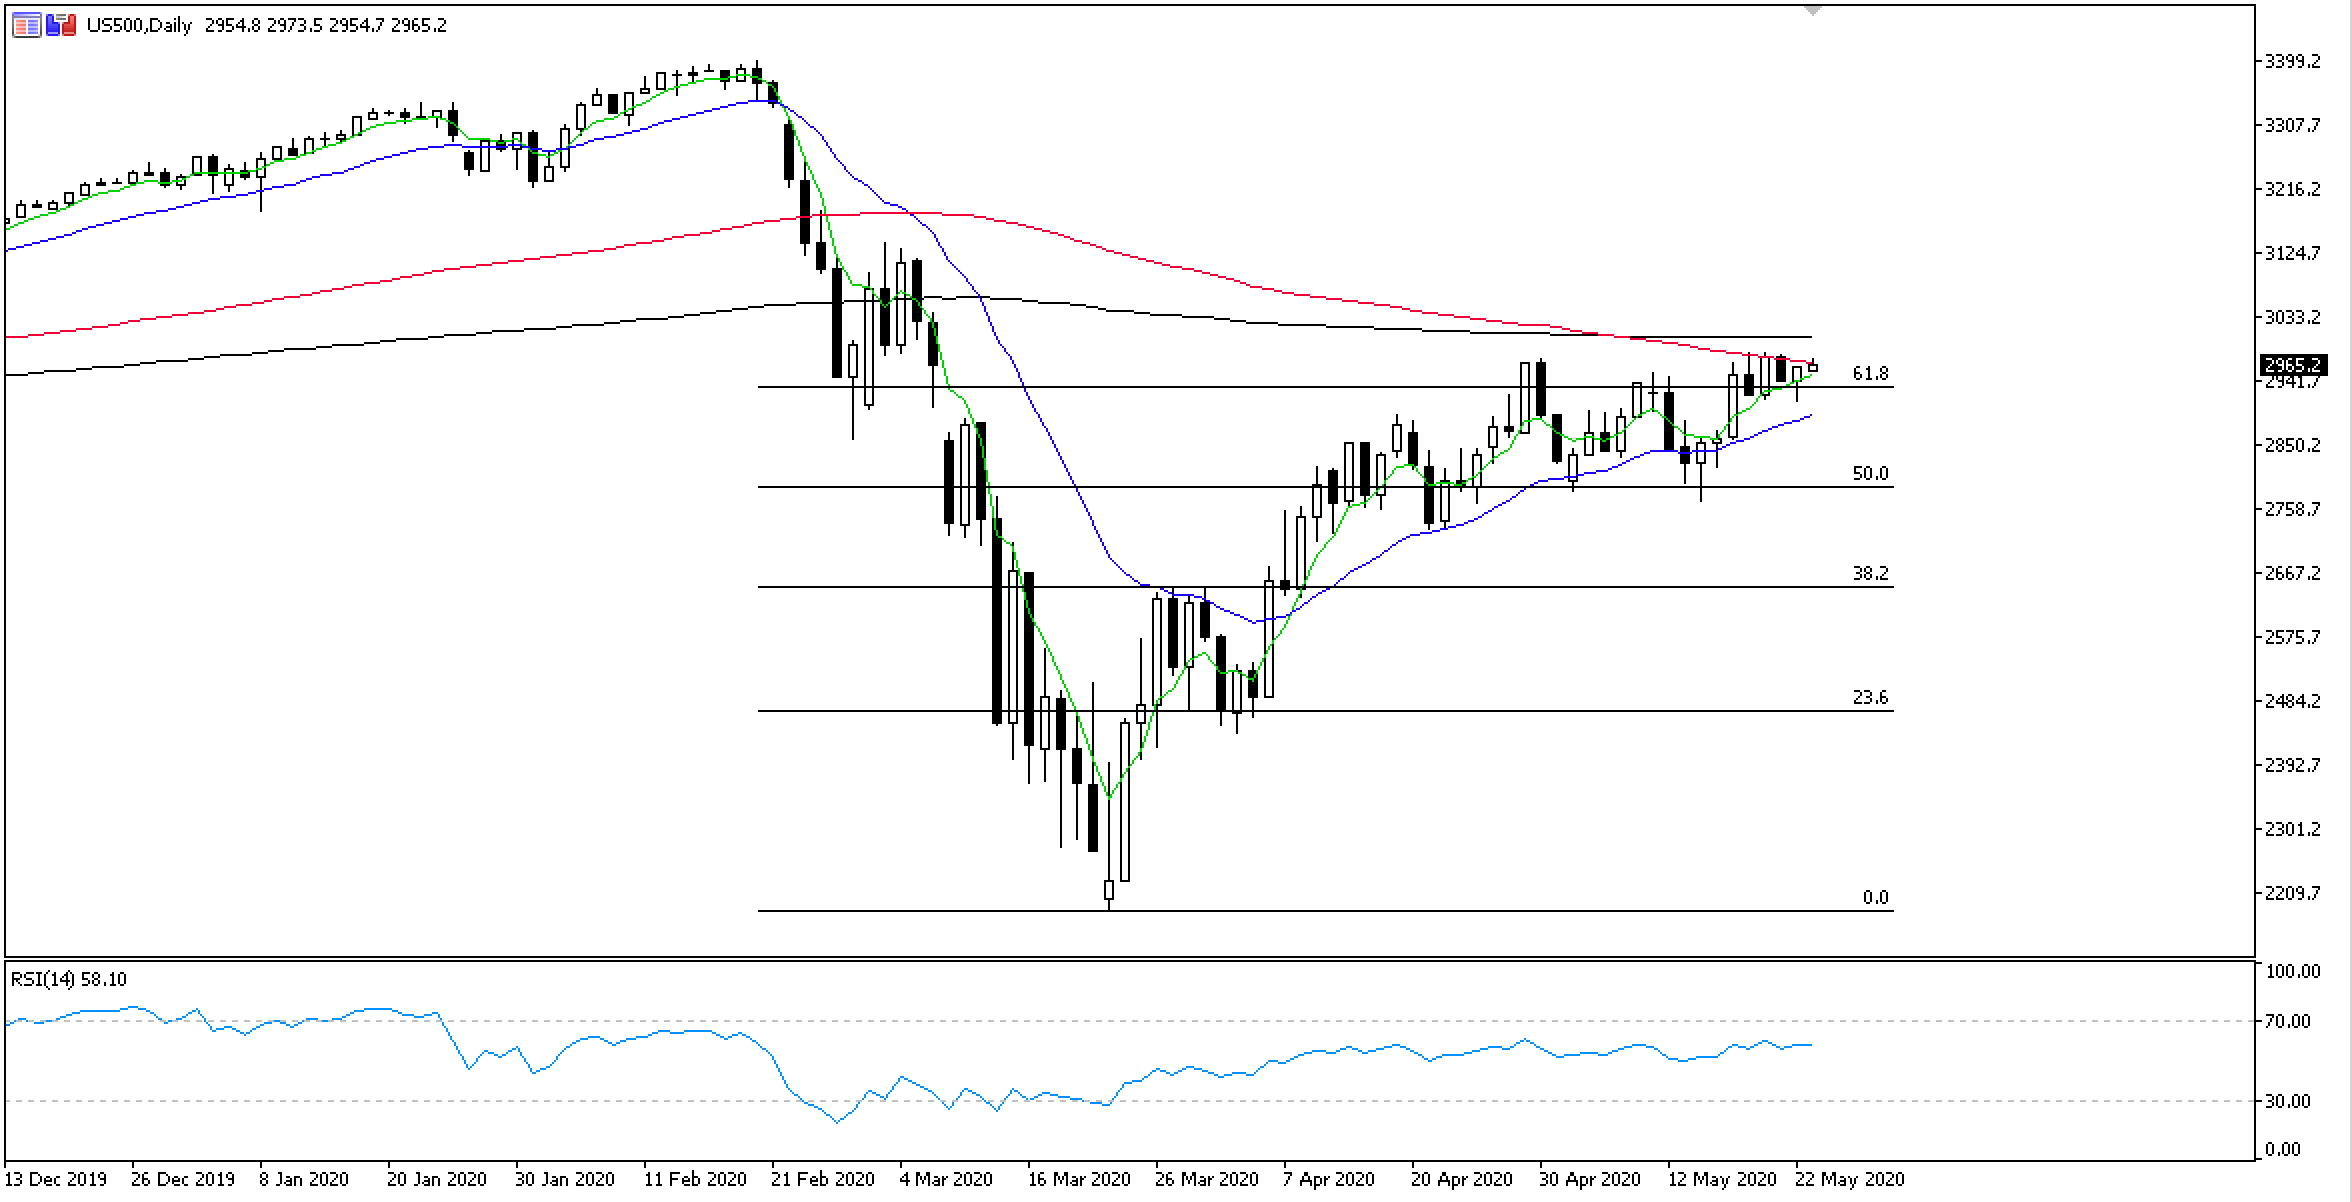Toggle the One Click Trading panel icon
This screenshot has height=1202, width=2352.
pos(61,25)
